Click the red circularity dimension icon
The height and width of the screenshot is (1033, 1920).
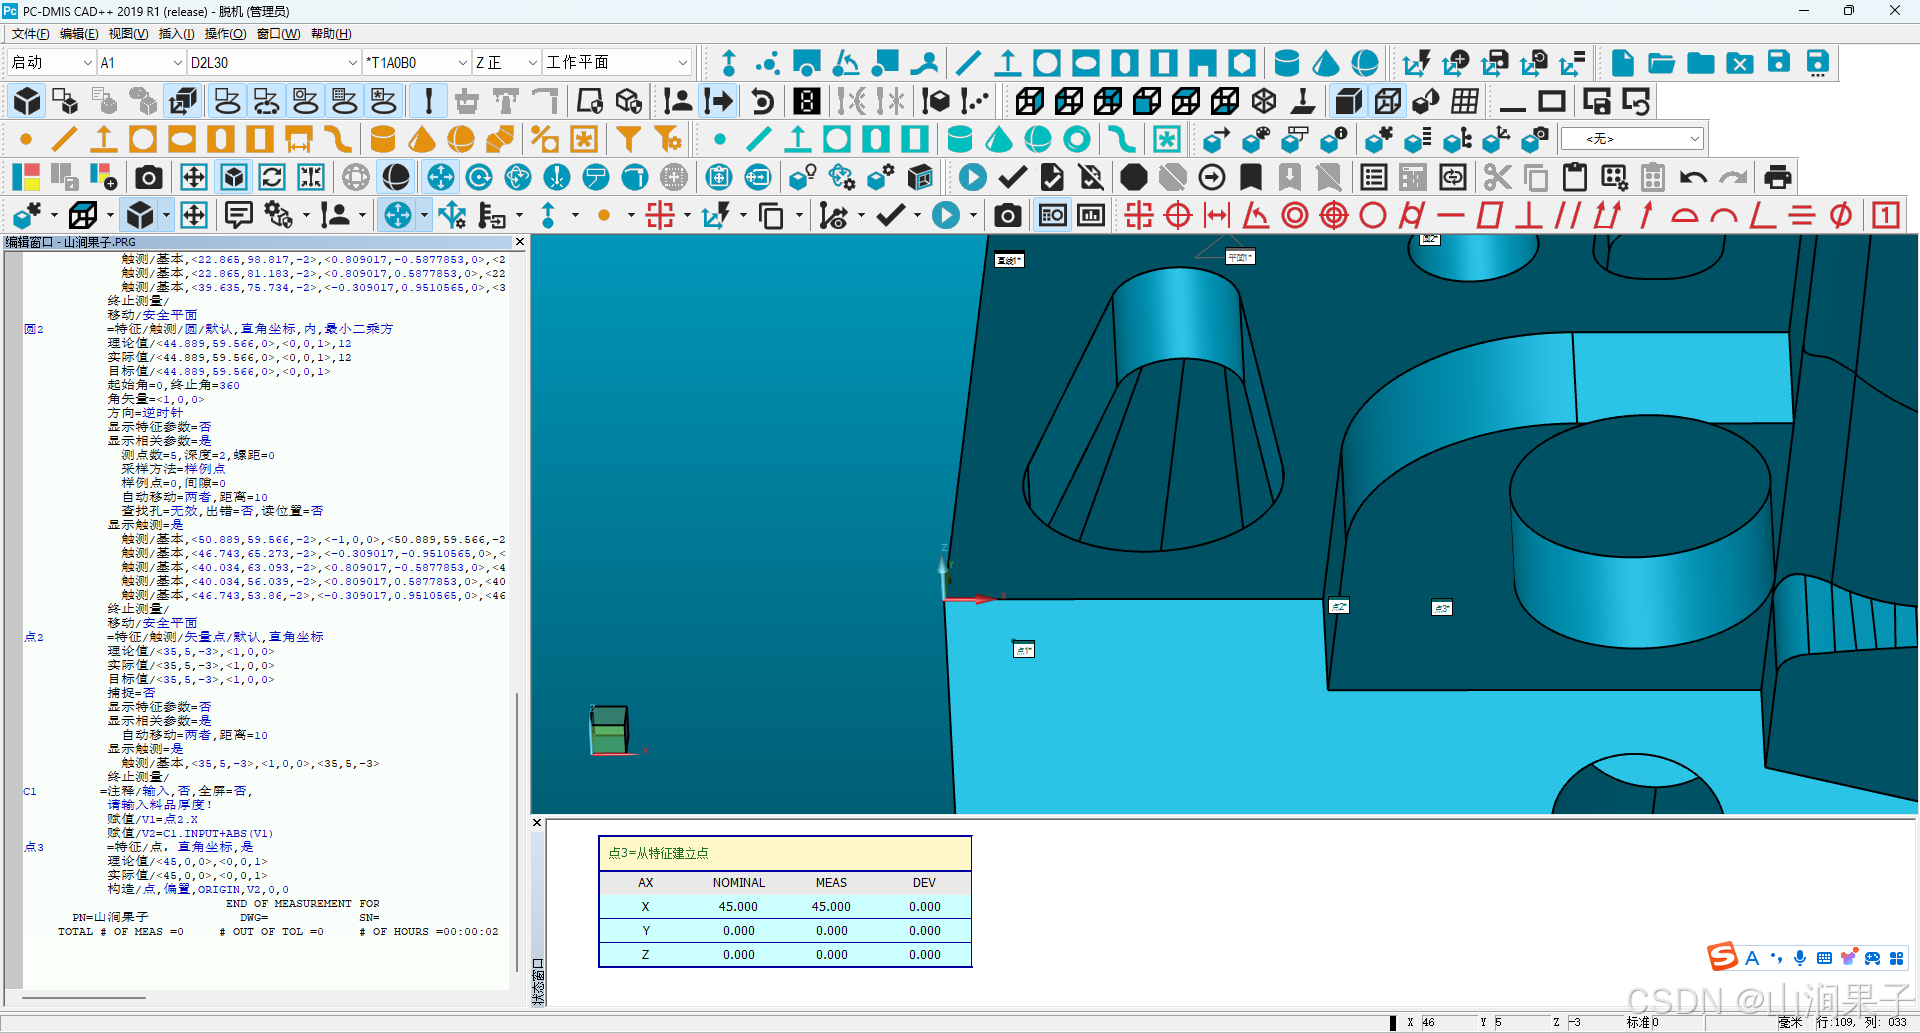(x=1373, y=215)
